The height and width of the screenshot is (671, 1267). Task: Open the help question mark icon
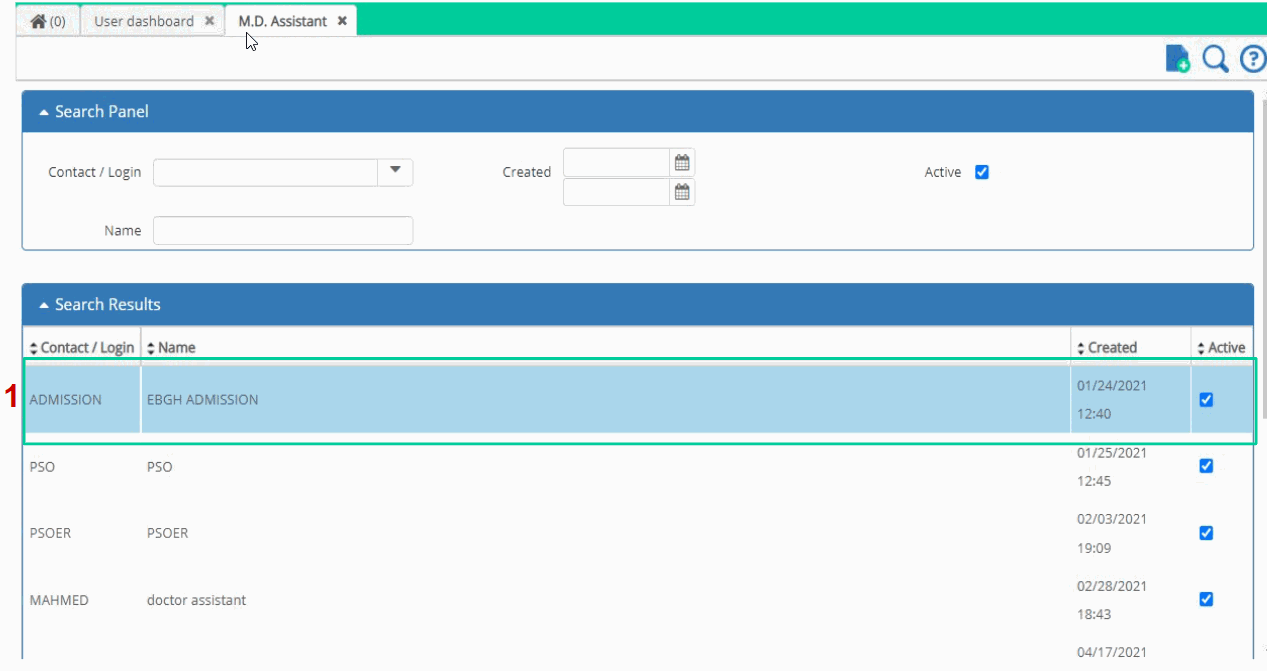(x=1253, y=59)
